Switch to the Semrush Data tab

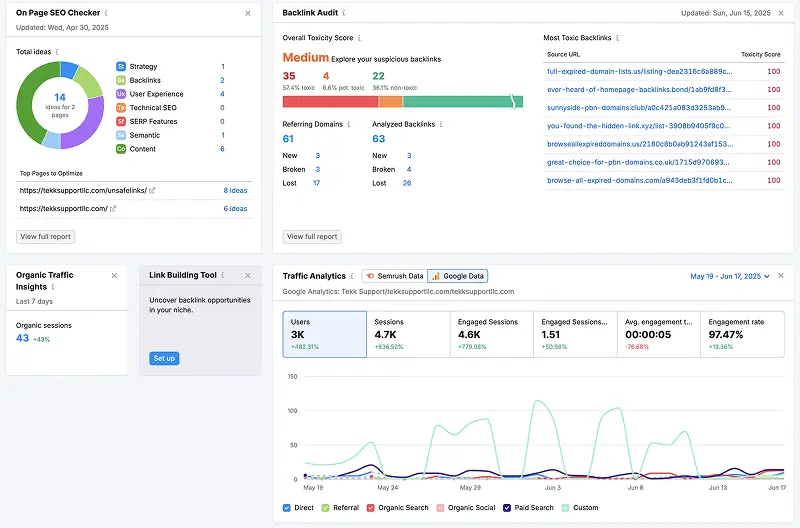click(394, 276)
